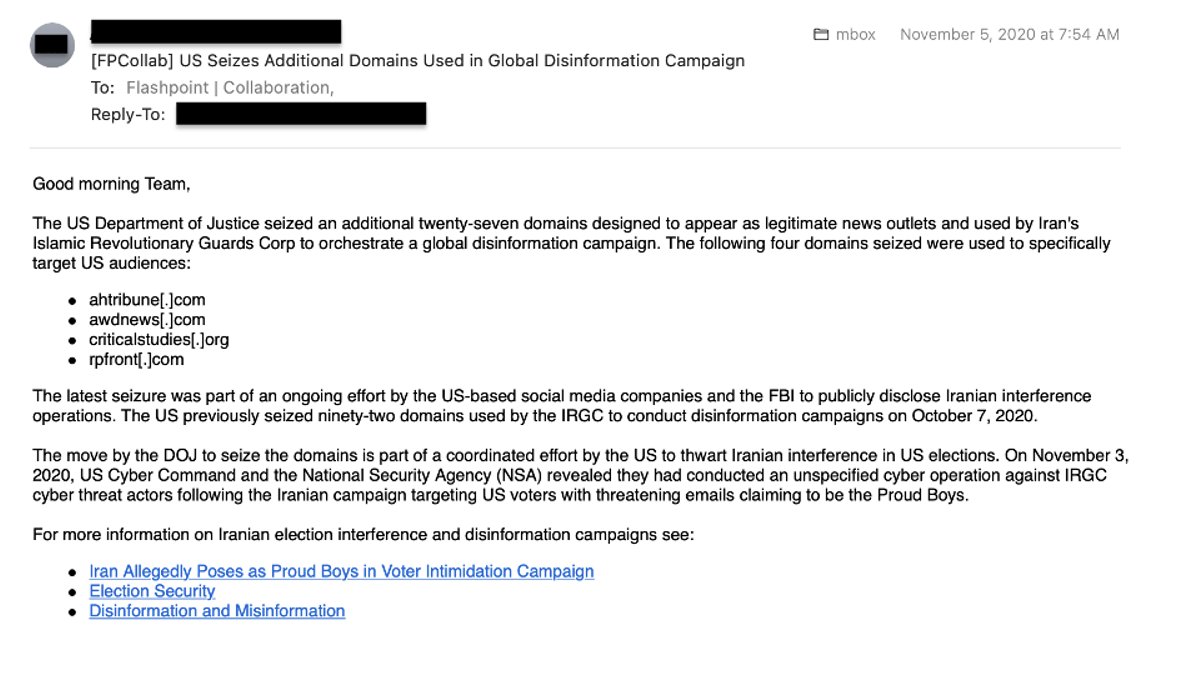Click the "For more information" sentence
1186x690 pixels.
click(x=363, y=535)
